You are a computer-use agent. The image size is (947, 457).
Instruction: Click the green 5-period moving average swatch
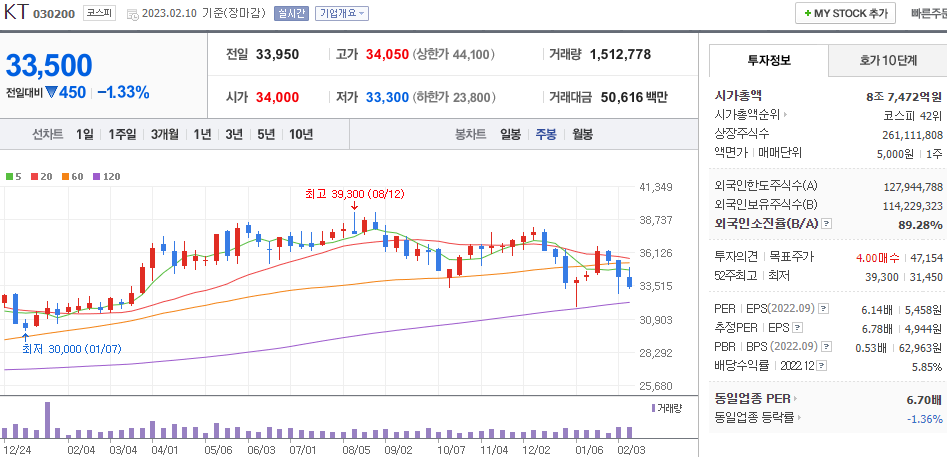tap(10, 177)
